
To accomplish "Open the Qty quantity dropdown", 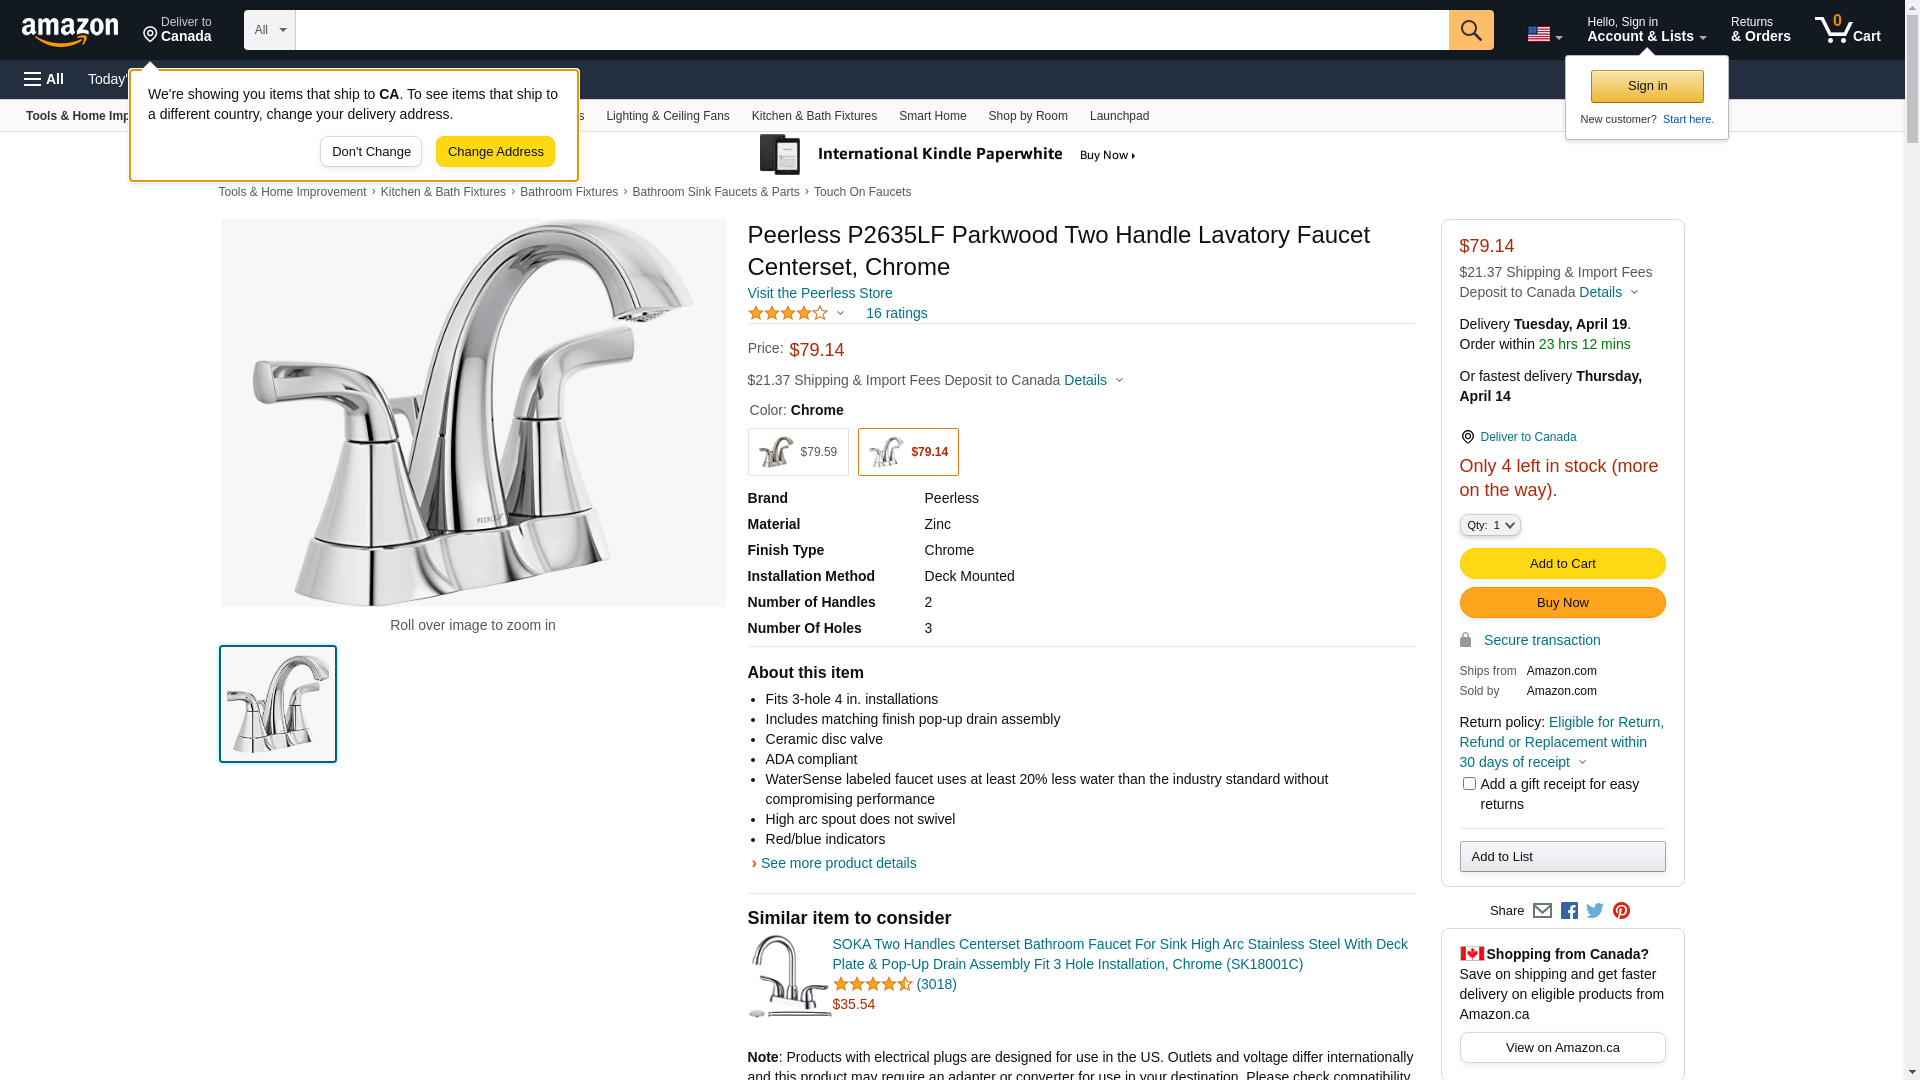I will (1490, 525).
